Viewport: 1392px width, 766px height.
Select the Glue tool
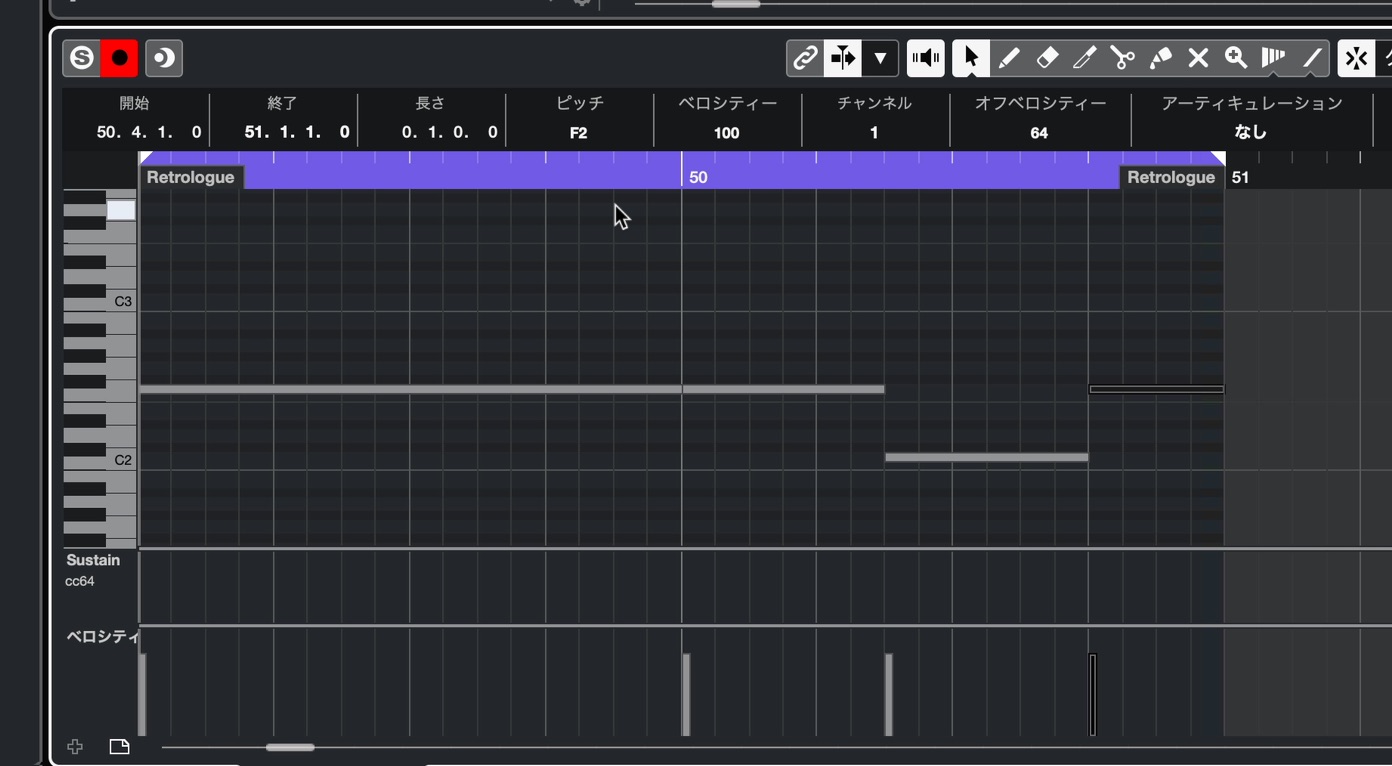click(1161, 58)
